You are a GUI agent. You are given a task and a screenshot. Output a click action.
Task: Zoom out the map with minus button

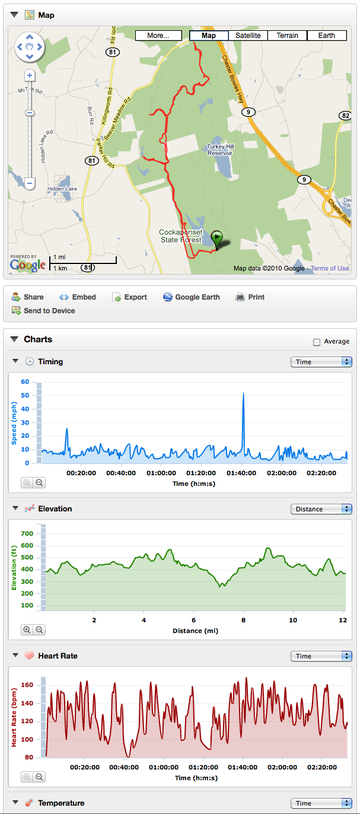click(x=30, y=183)
